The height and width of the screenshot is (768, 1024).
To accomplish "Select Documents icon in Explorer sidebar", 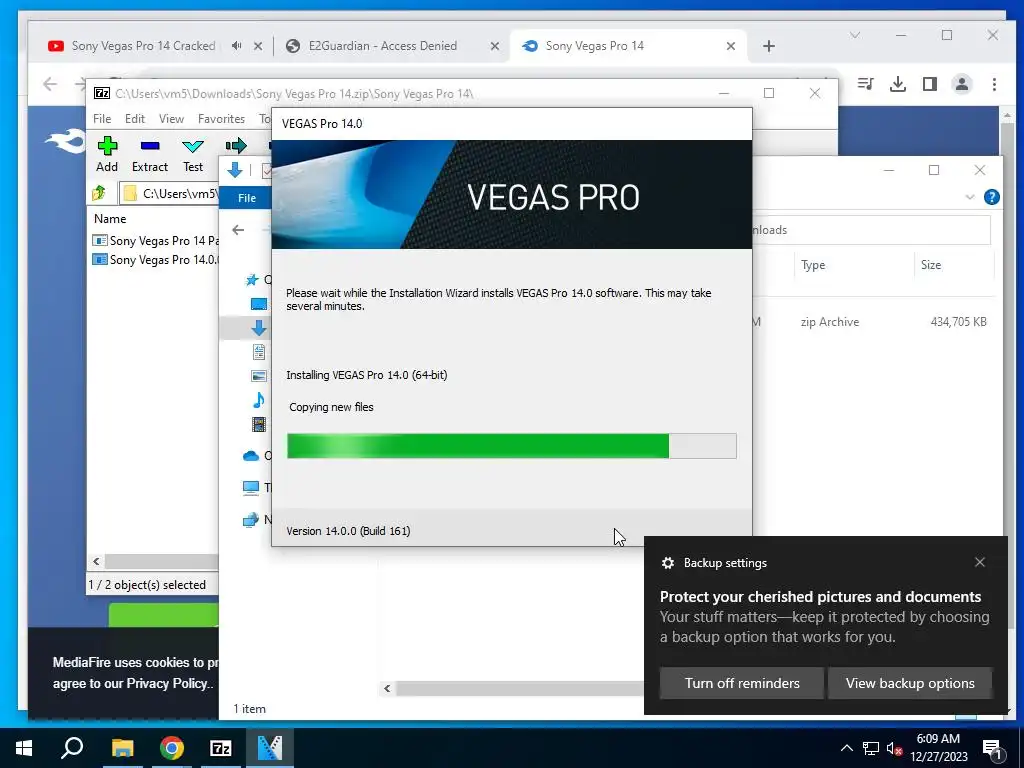I will coord(259,352).
